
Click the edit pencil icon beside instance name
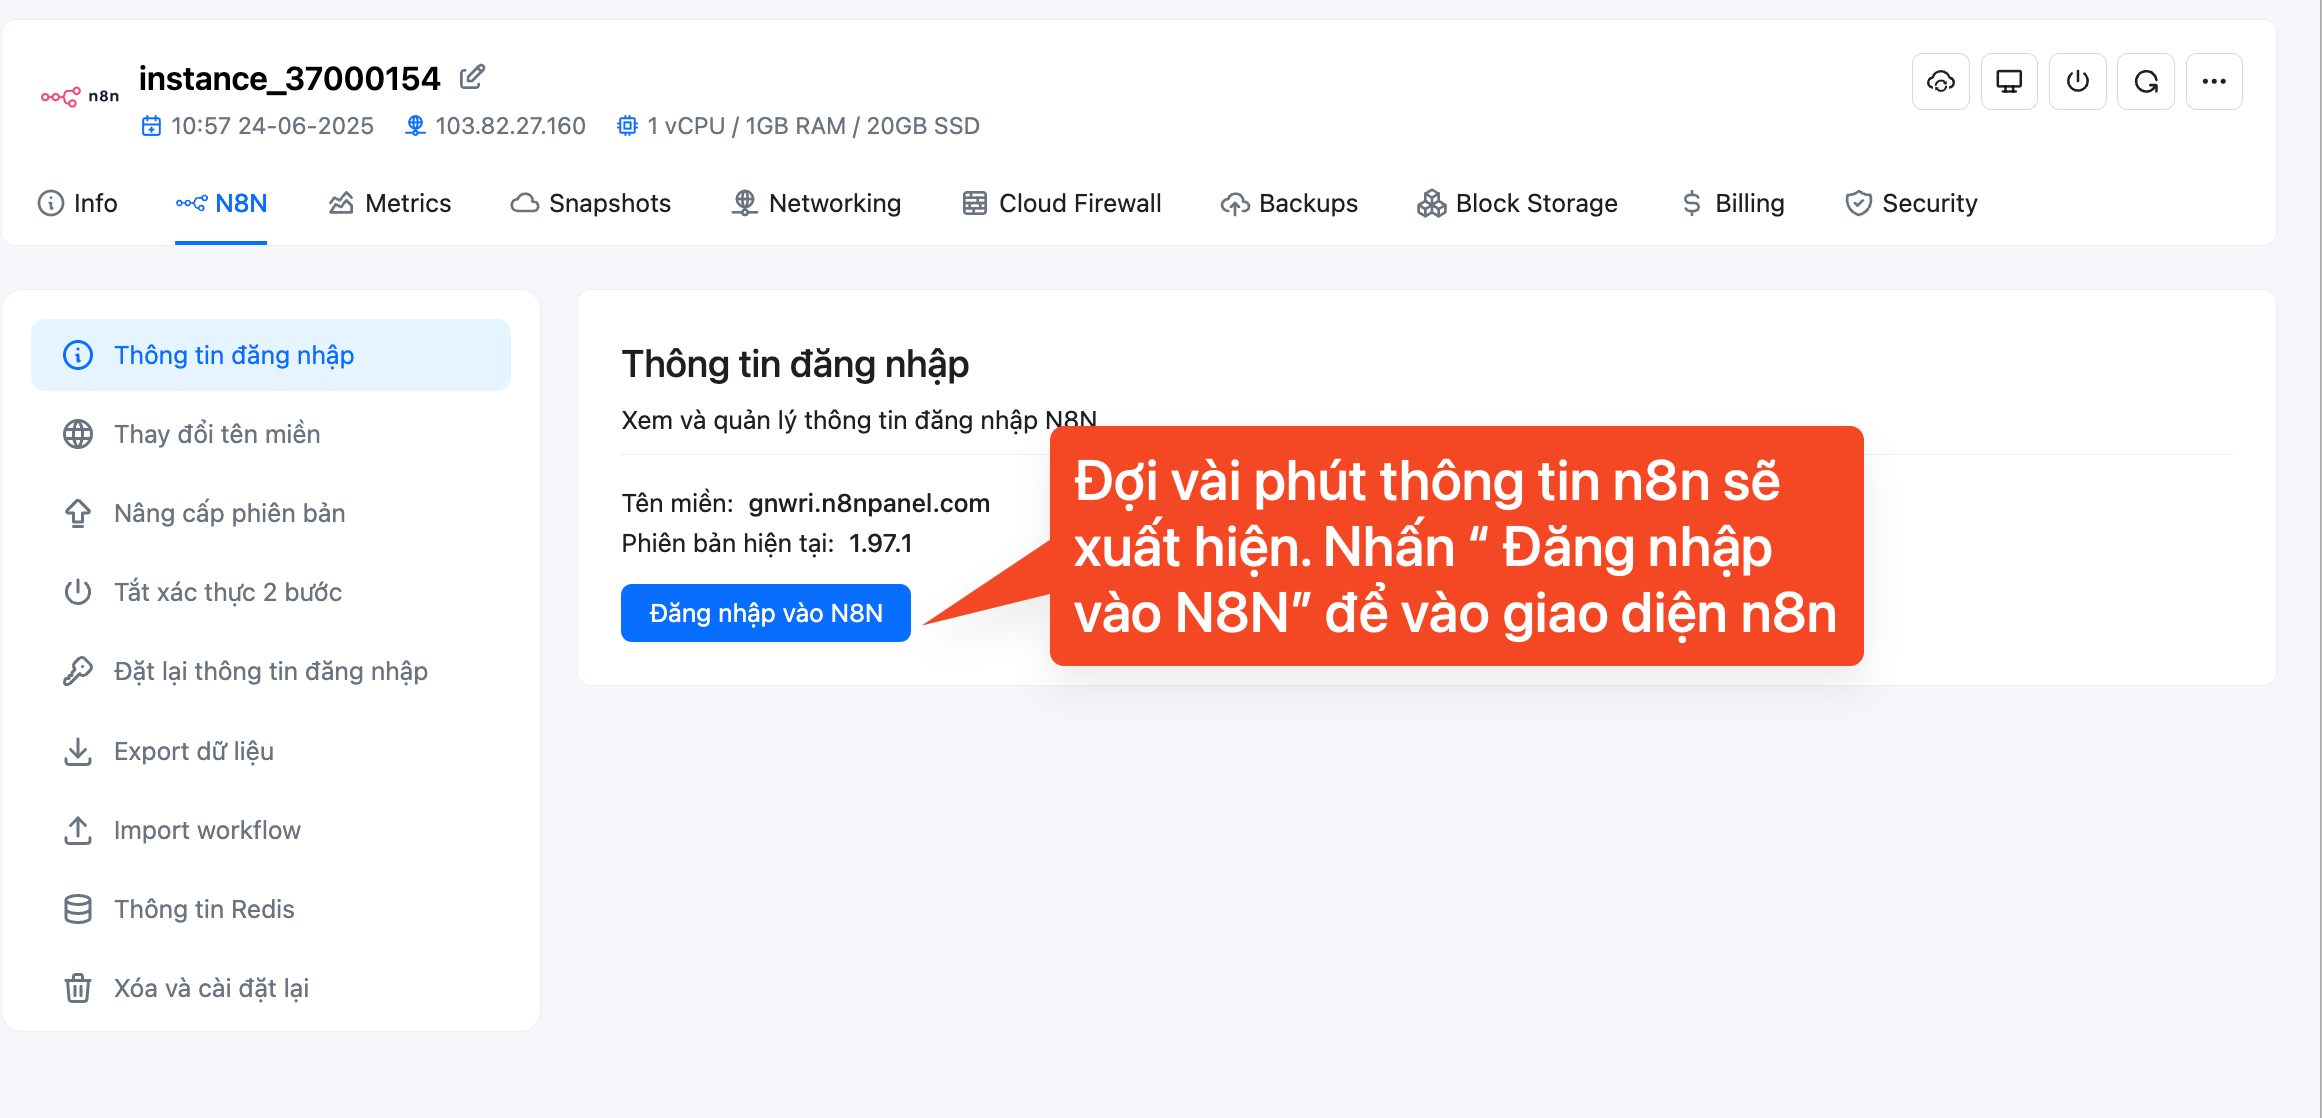click(472, 77)
